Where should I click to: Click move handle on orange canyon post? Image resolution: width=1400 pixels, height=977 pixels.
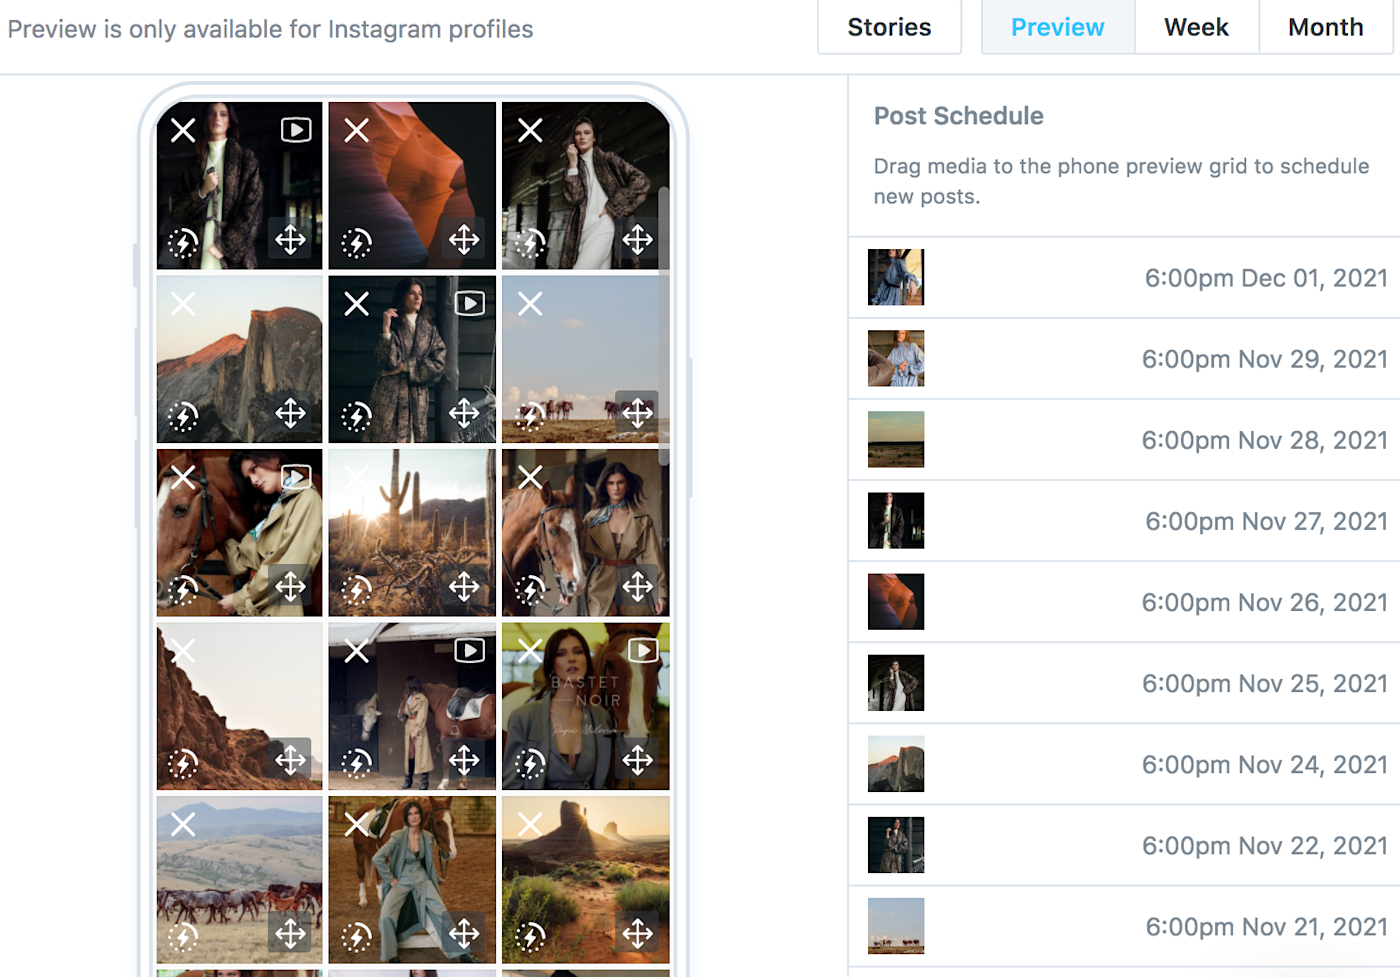pos(464,239)
